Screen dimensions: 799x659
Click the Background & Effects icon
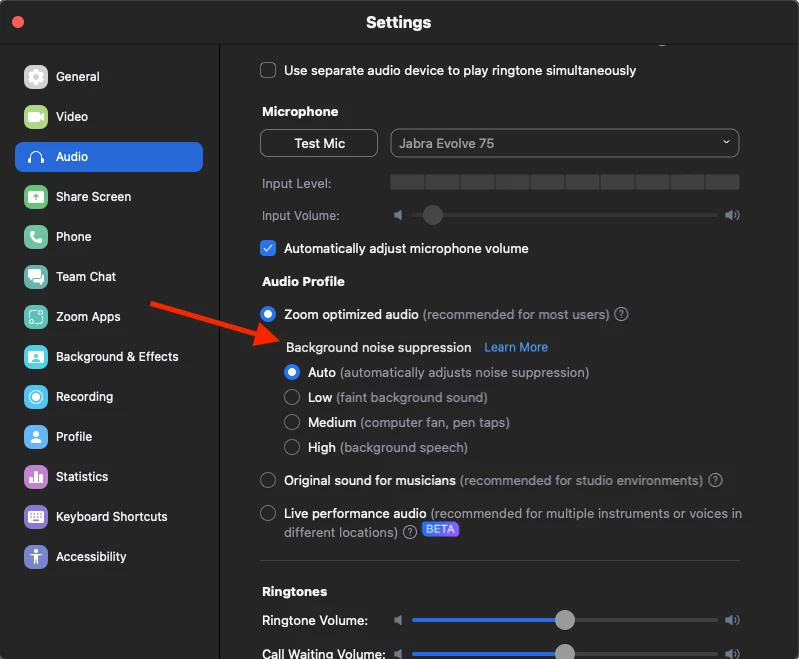tap(36, 357)
